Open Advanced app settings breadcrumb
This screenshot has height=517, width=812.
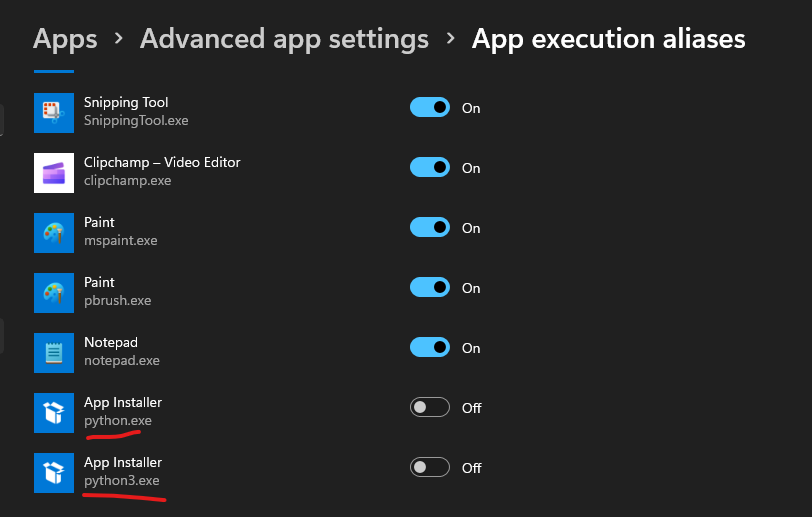tap(284, 39)
